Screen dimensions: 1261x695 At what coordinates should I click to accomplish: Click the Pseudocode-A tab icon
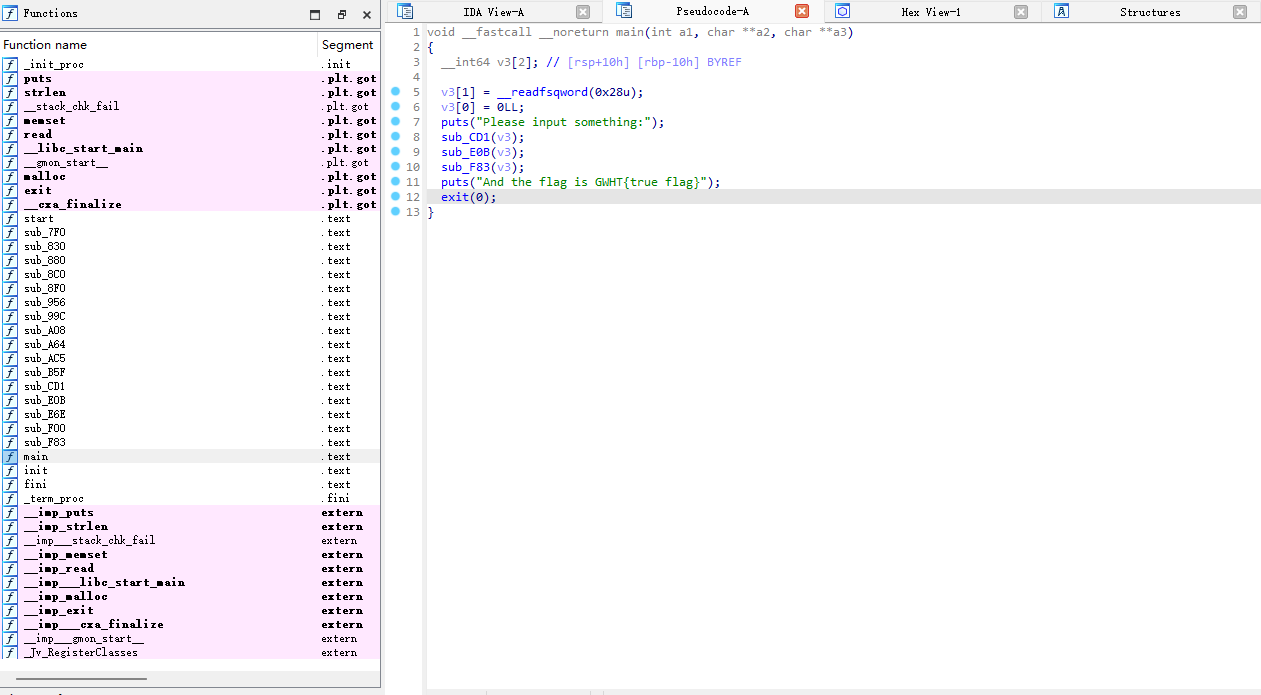(624, 11)
